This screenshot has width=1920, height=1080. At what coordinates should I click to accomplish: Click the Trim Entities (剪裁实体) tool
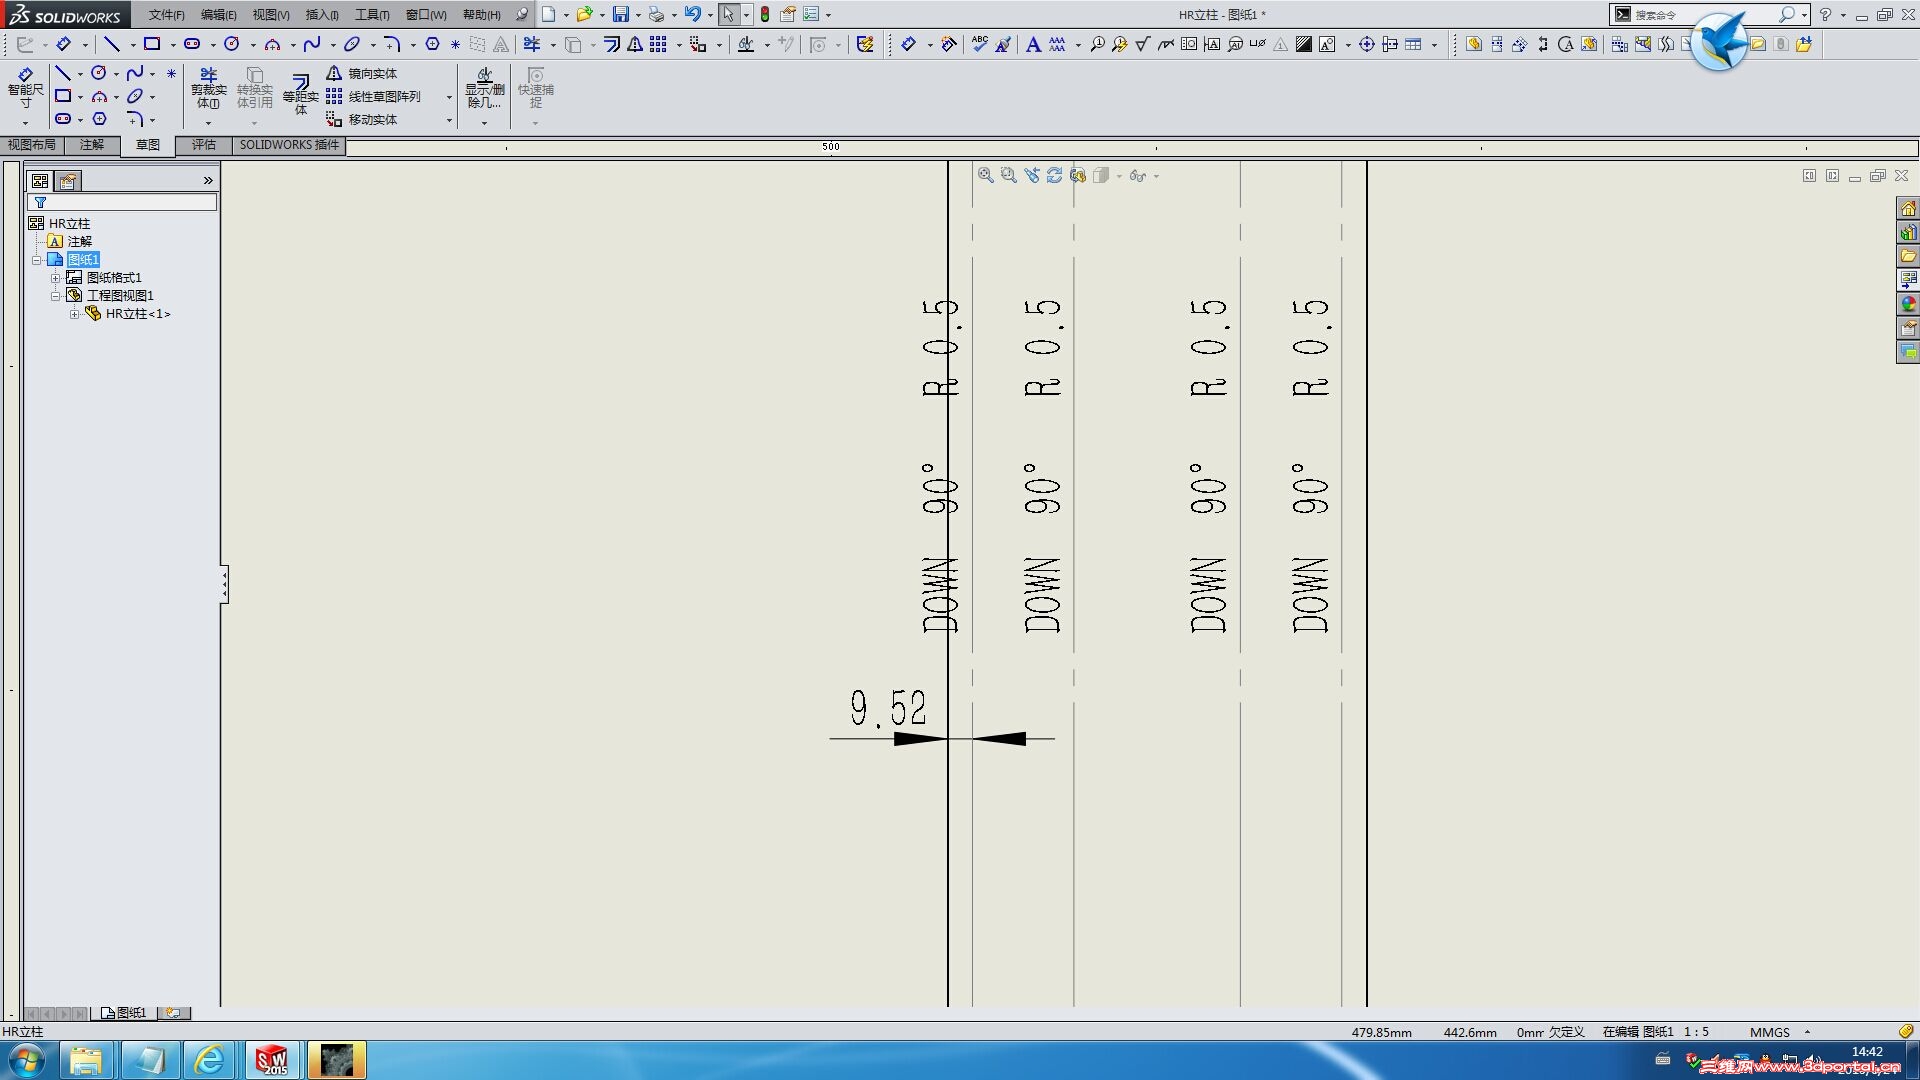[208, 87]
